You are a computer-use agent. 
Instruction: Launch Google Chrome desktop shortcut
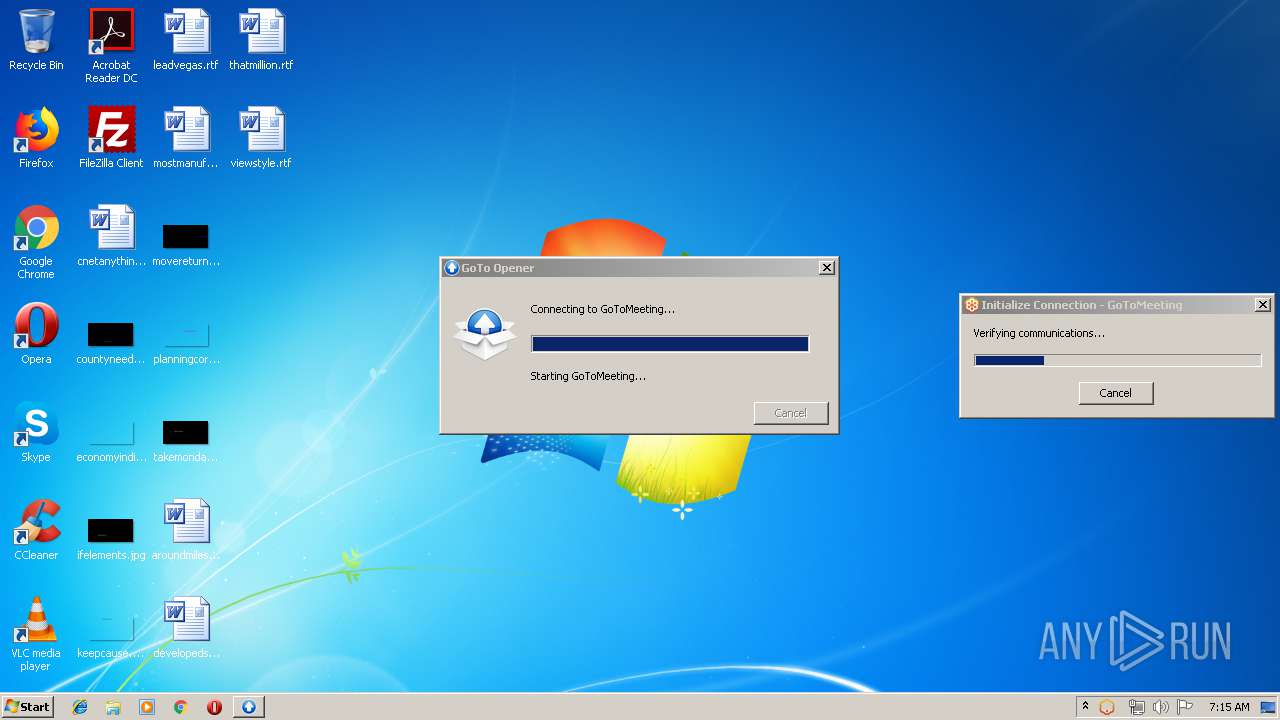(x=36, y=242)
